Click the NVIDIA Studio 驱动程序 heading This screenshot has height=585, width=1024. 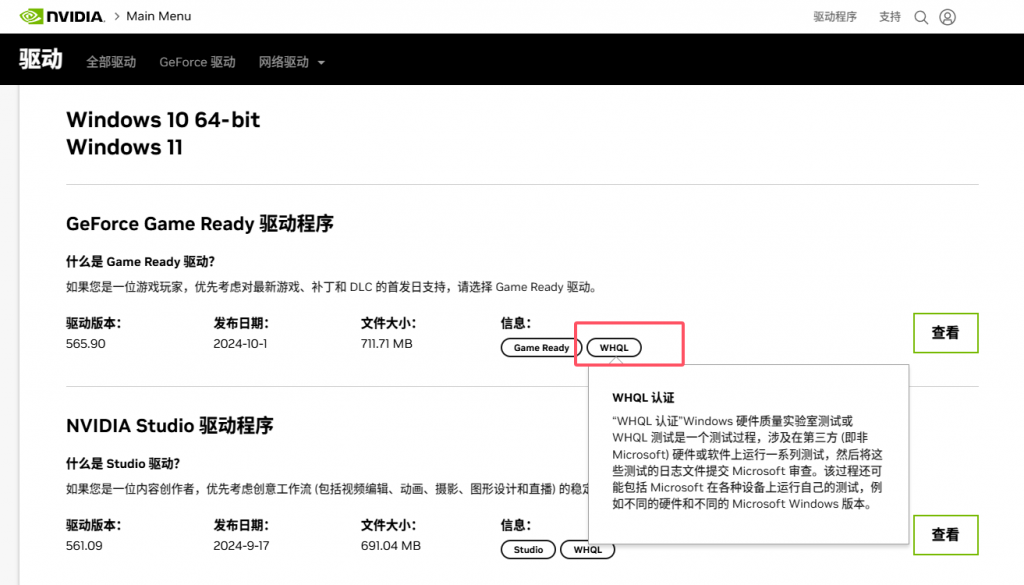(169, 426)
